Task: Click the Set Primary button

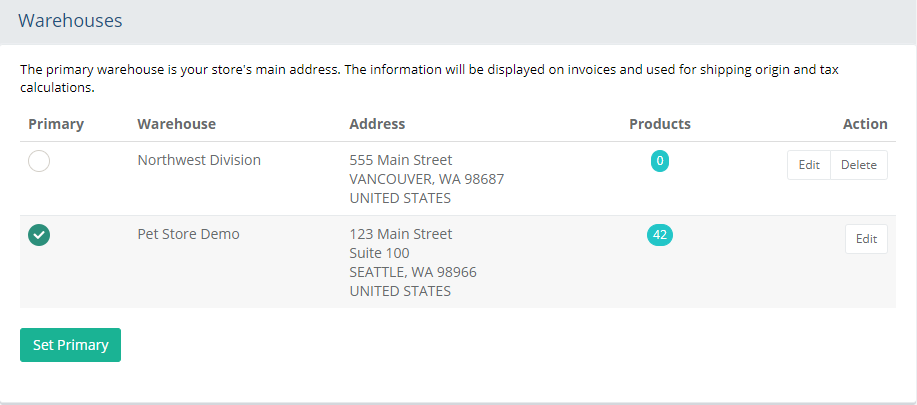Action: pos(70,345)
